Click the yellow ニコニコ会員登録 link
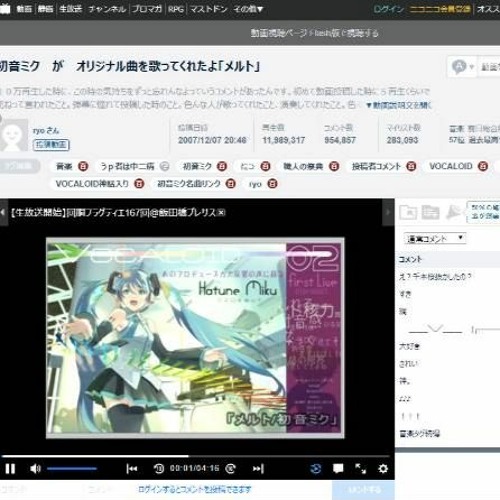Viewport: 500px width, 500px height. point(440,9)
